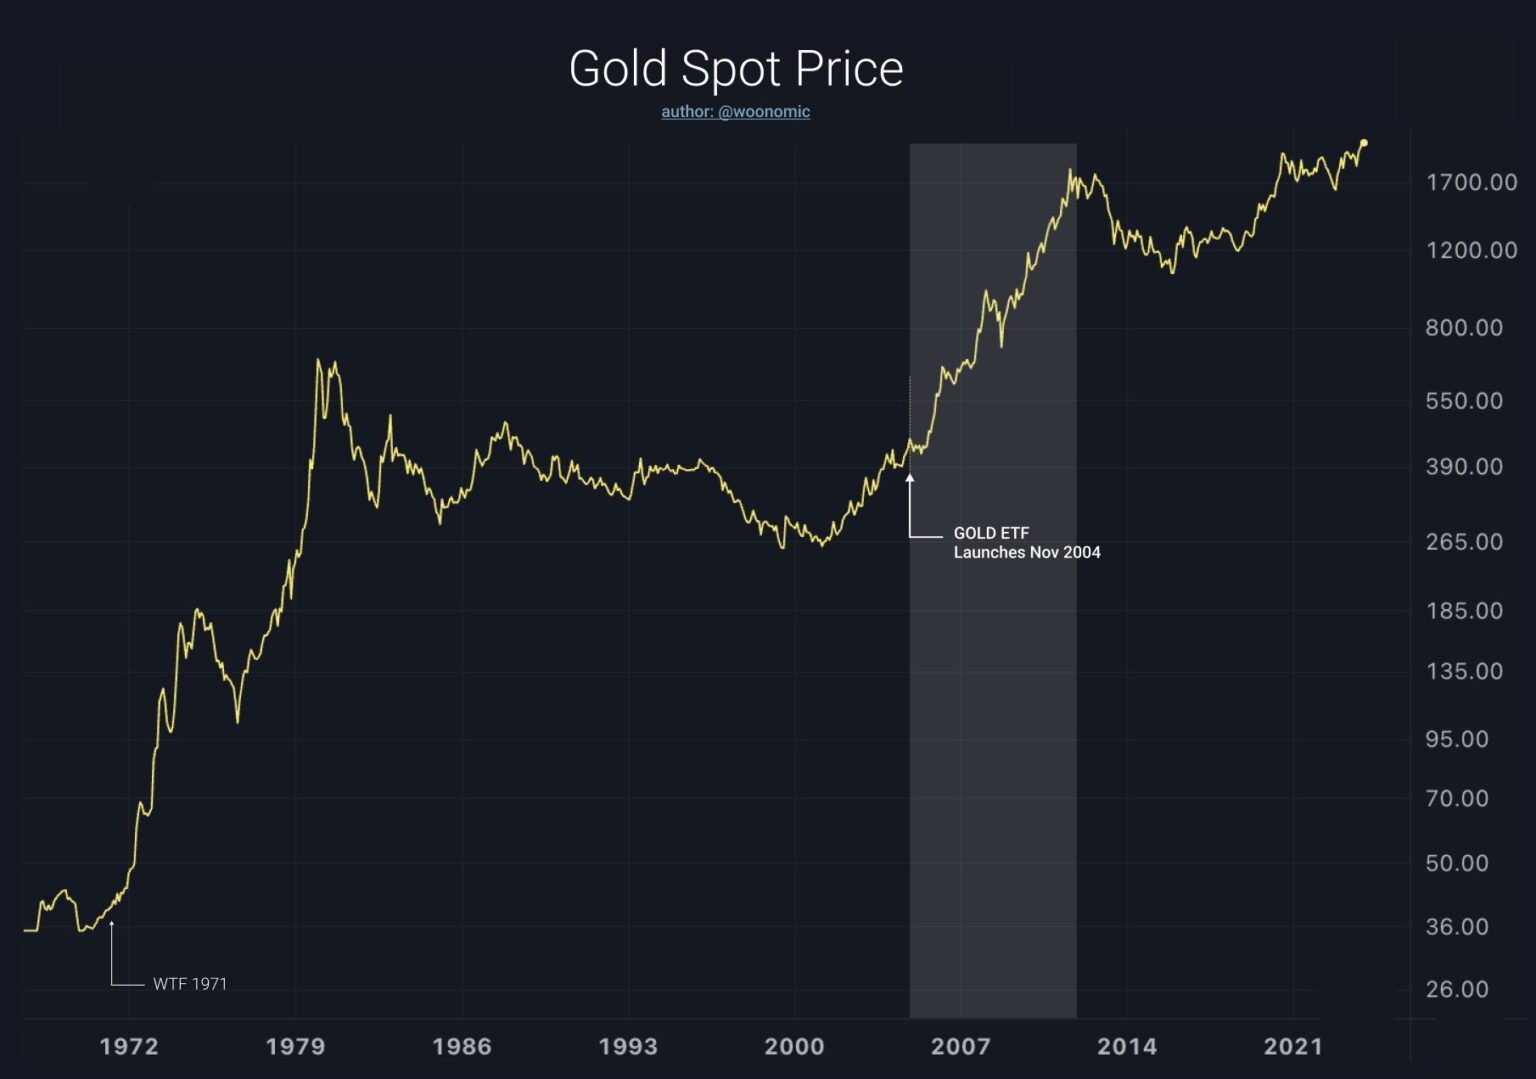Click the yellow latest-price dot ending the line
Viewport: 1536px width, 1079px height.
(1363, 143)
